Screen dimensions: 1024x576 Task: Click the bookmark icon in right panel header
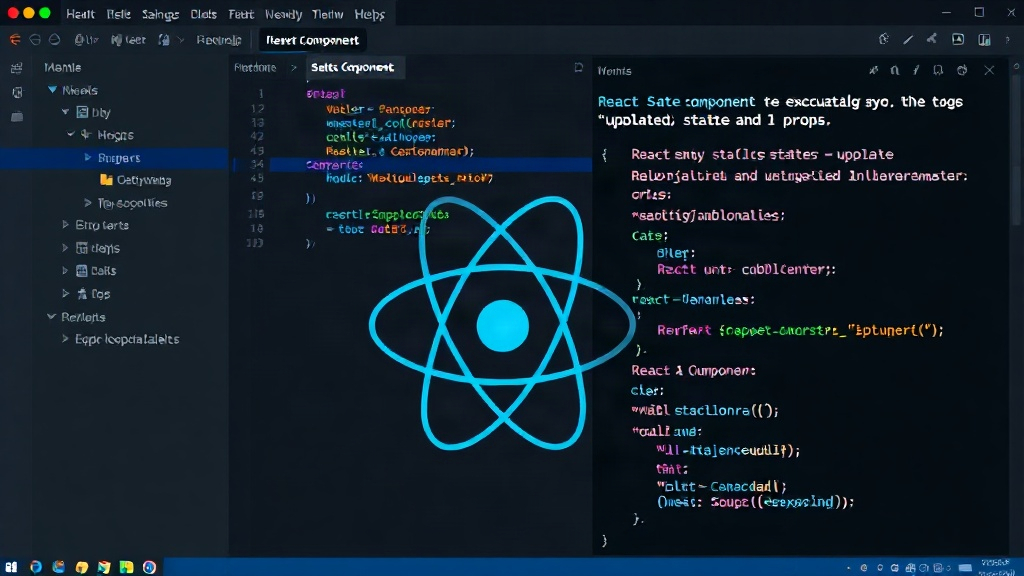coord(938,70)
